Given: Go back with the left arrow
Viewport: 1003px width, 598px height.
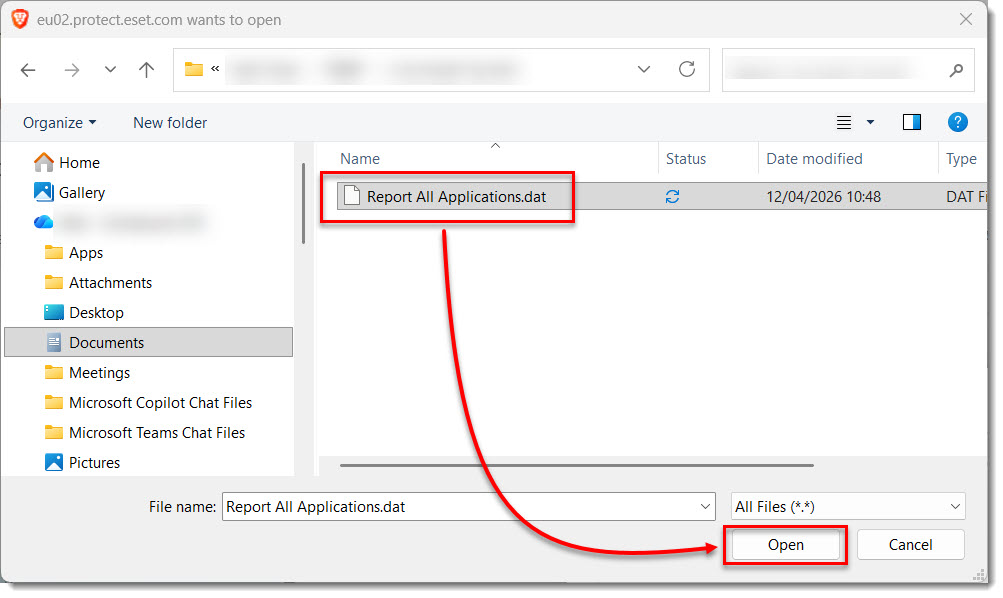Looking at the screenshot, I should pos(28,70).
